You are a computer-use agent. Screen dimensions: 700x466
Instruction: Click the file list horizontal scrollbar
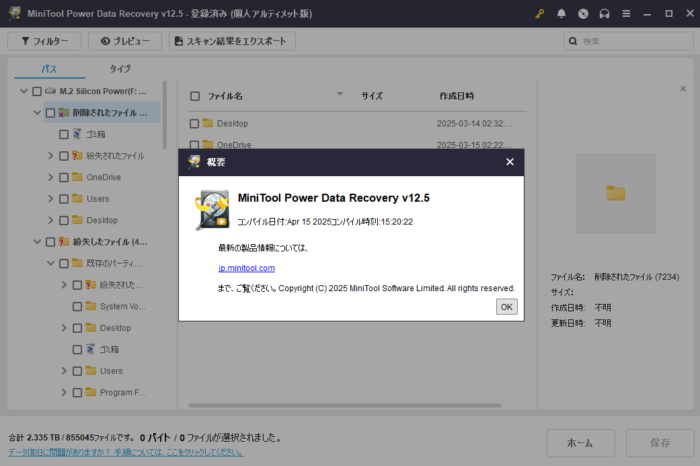345,405
